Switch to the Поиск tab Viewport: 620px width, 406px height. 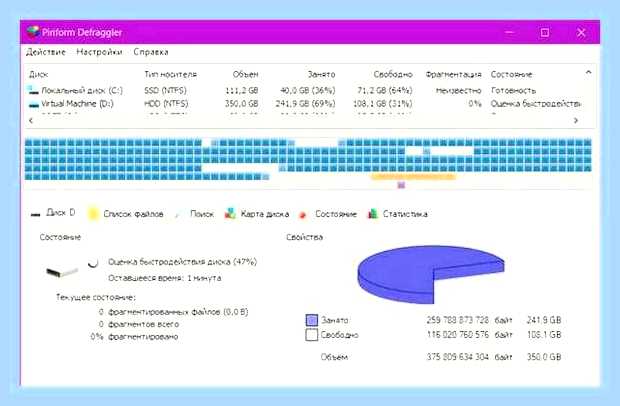coord(194,214)
